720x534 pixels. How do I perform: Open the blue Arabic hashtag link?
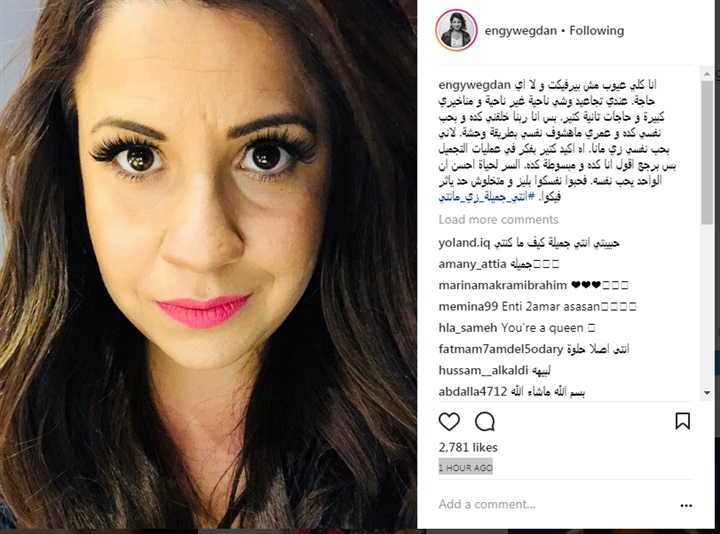pos(486,197)
